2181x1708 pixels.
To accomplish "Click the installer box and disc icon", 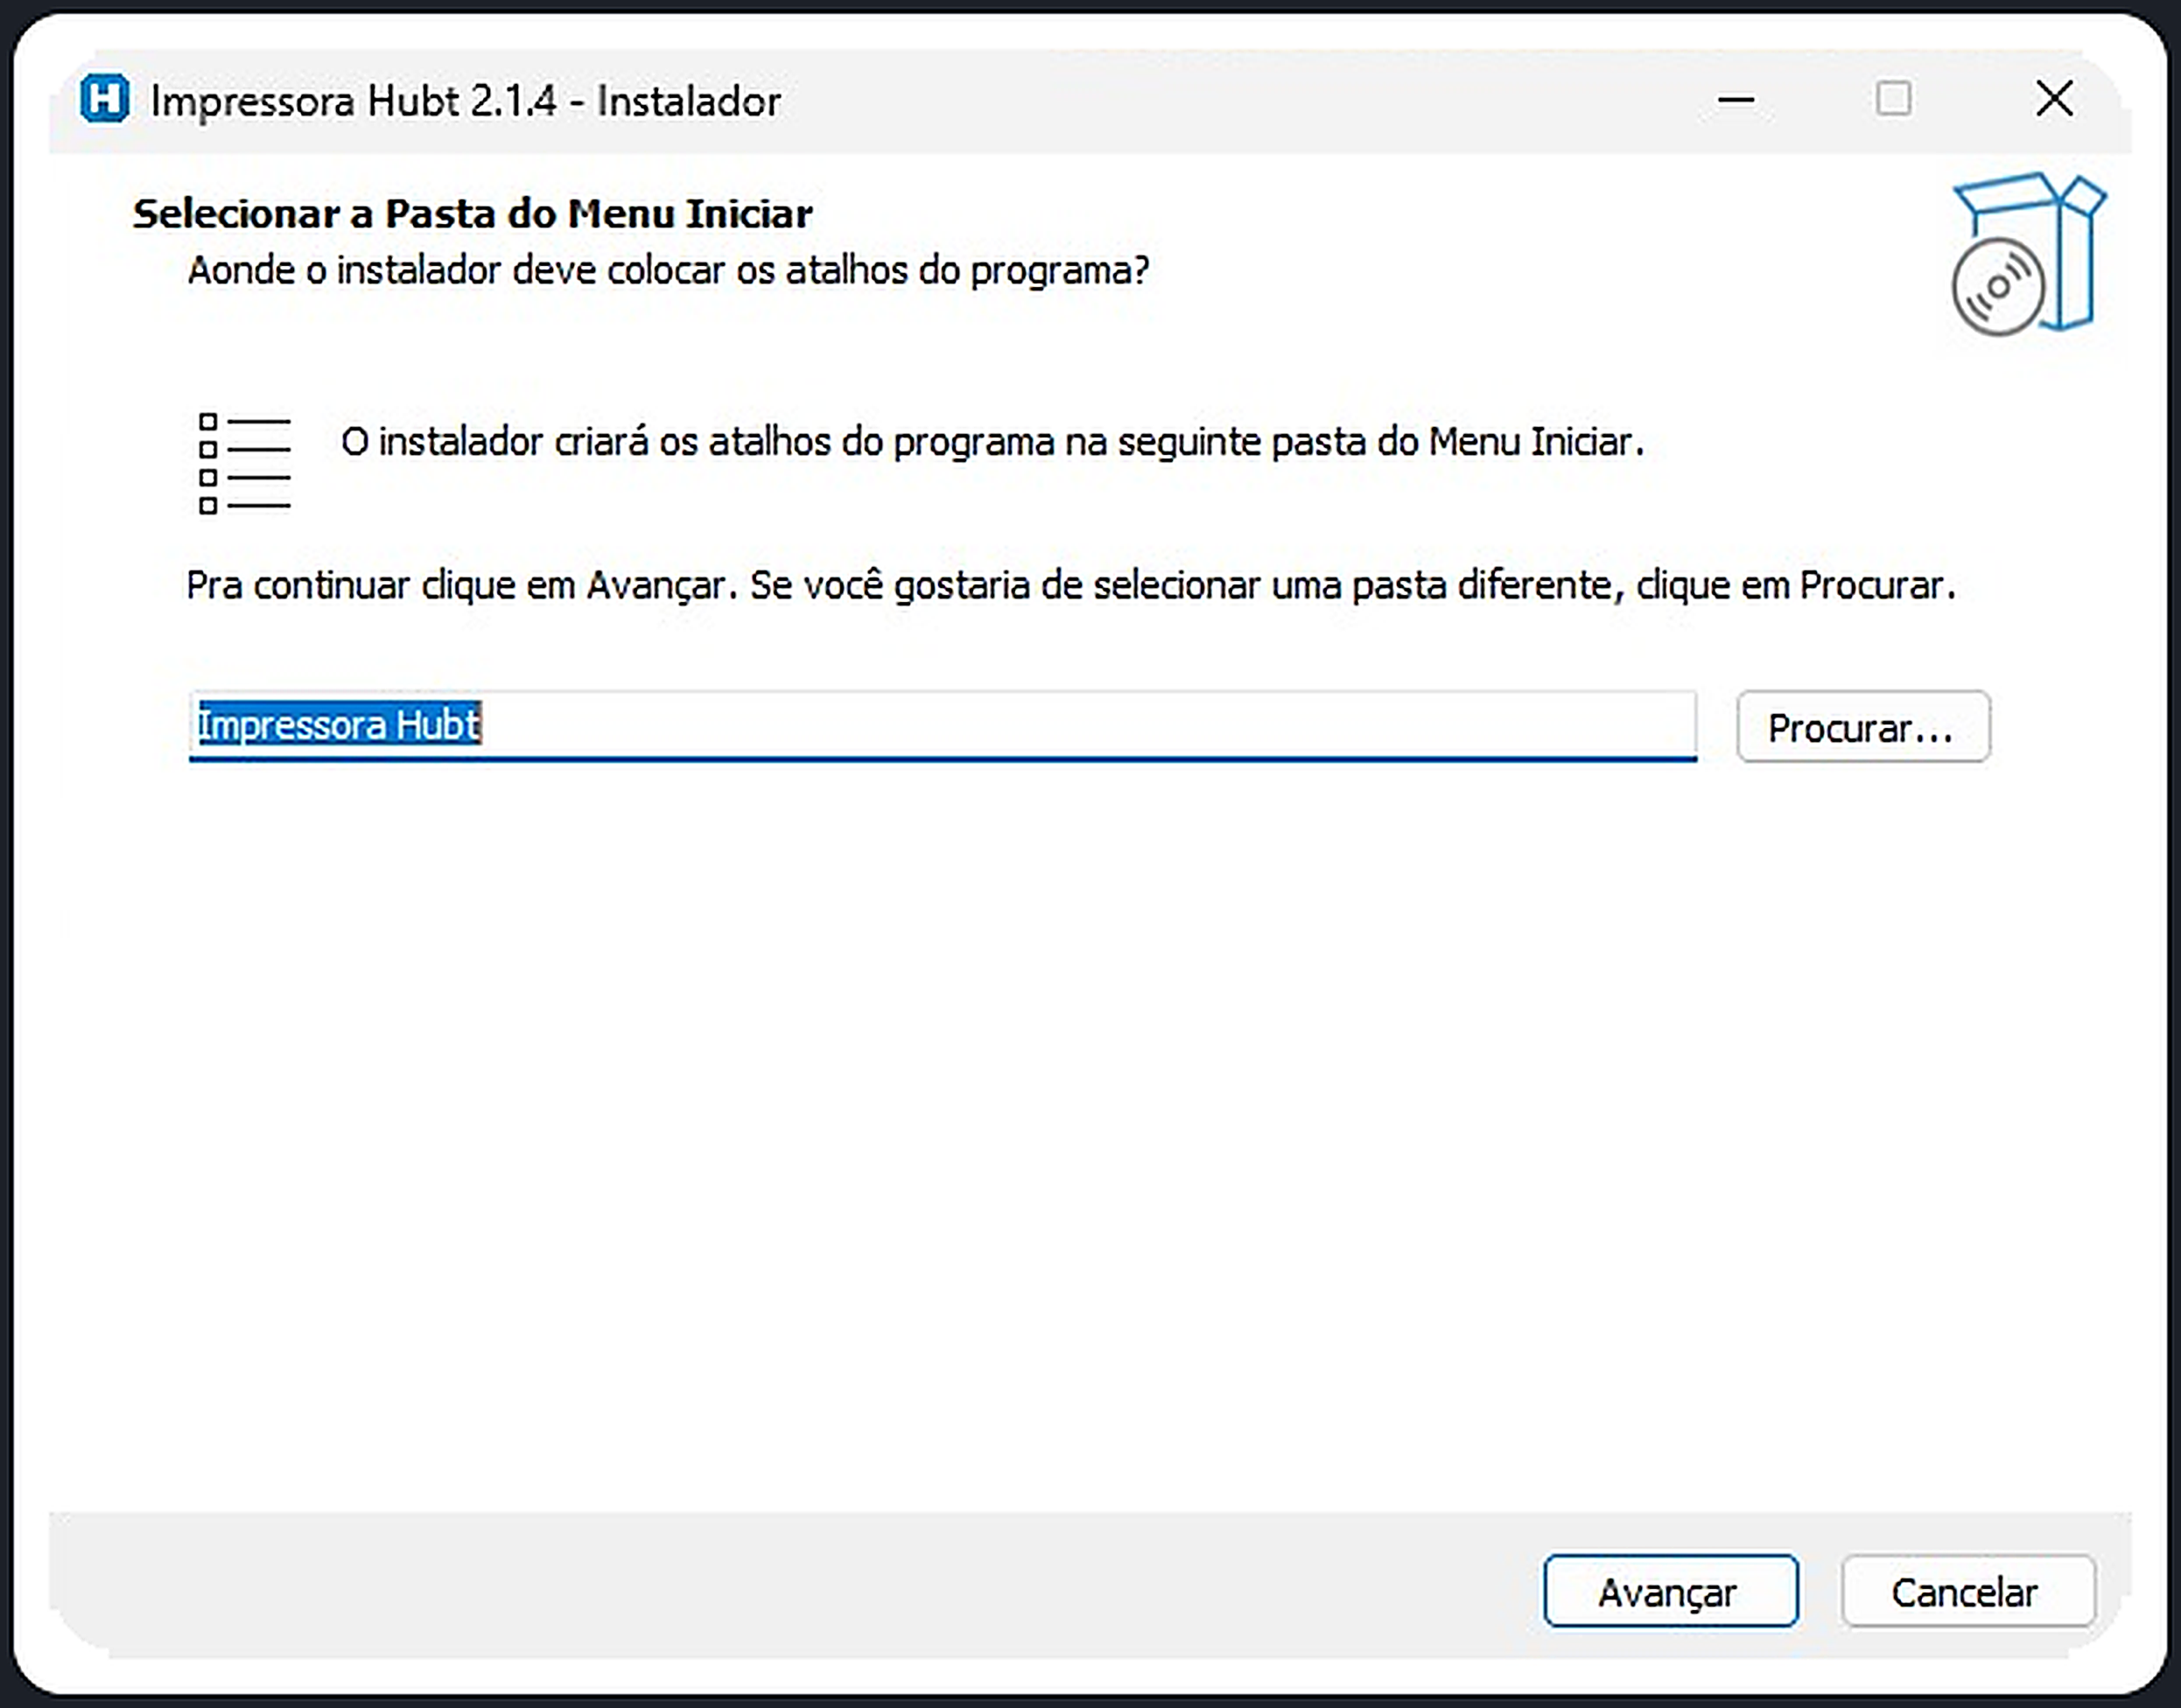I will click(2028, 254).
